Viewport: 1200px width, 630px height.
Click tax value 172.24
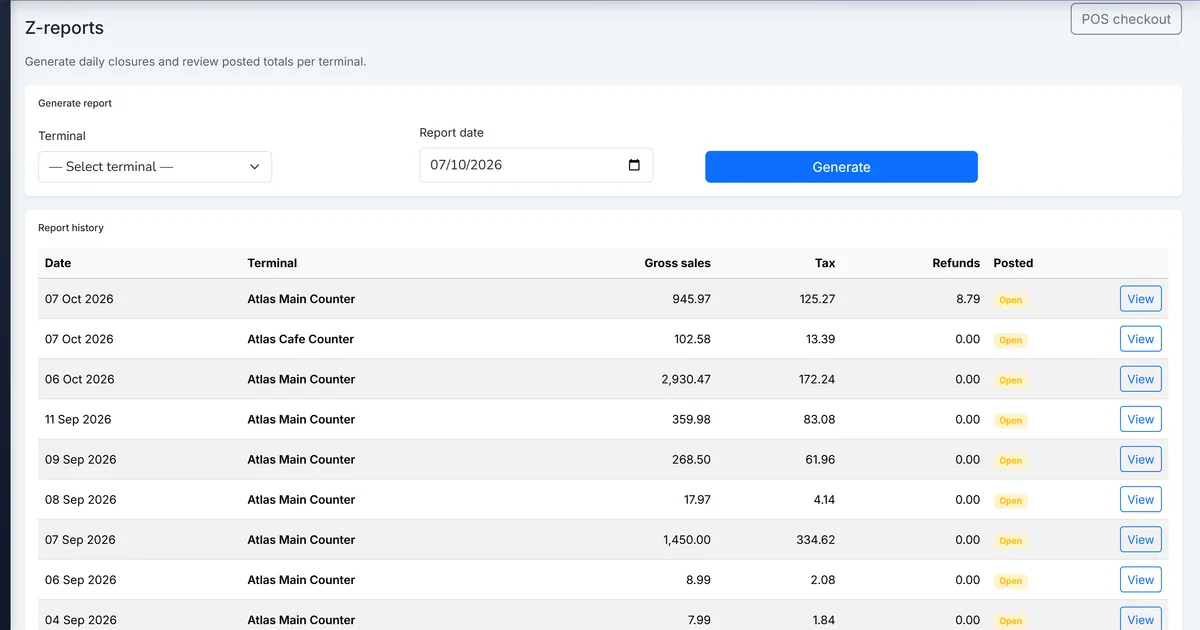[x=817, y=379]
